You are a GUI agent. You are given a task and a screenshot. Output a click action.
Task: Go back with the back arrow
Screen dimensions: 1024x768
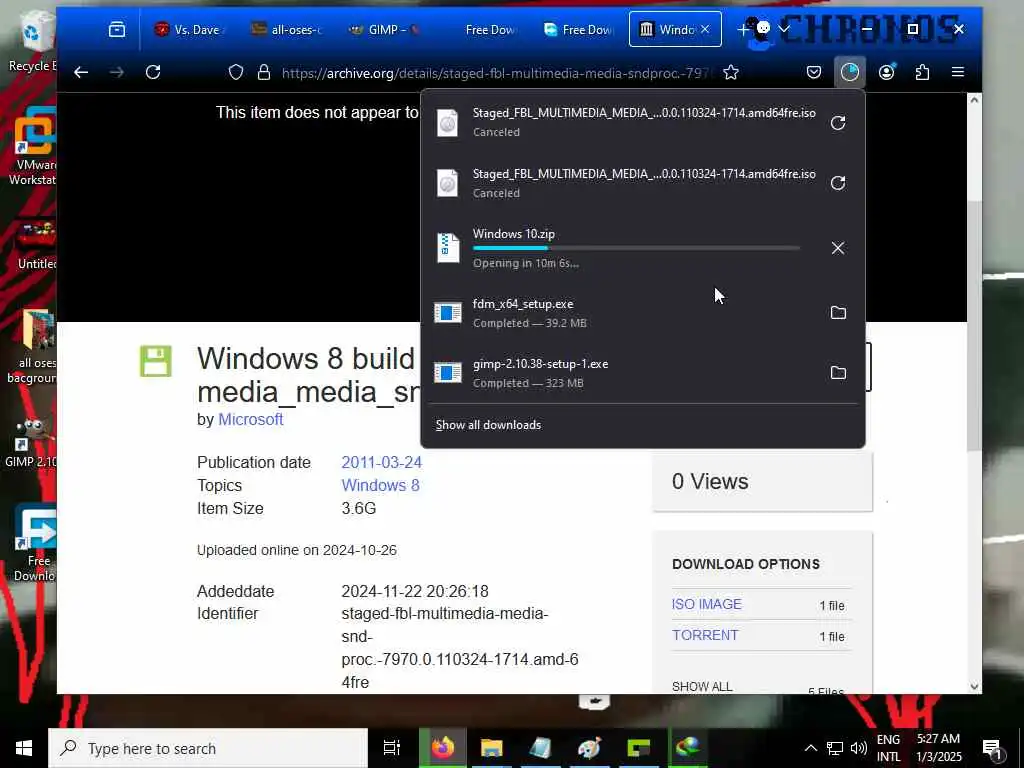click(x=81, y=72)
